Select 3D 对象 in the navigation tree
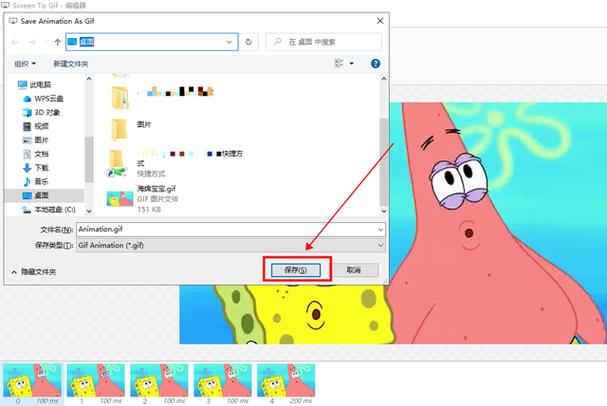 pos(41,113)
